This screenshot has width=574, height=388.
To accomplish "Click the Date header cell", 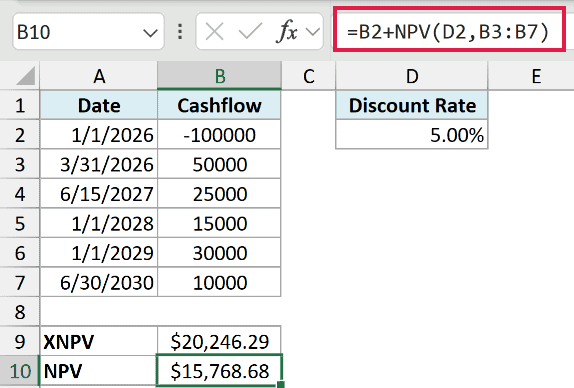I will click(x=99, y=105).
